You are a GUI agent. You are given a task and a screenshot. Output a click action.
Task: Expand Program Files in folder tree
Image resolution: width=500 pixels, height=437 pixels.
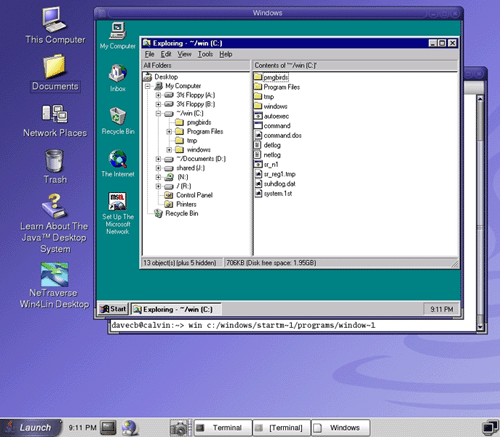click(169, 132)
